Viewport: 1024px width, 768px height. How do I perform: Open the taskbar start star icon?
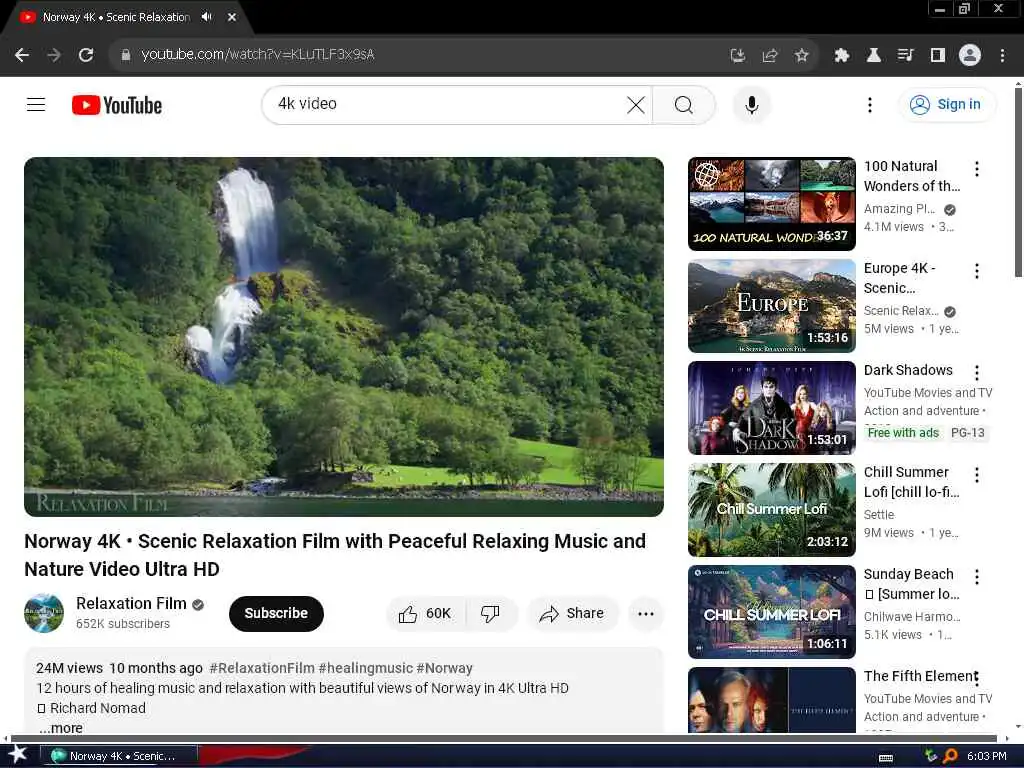[16, 755]
